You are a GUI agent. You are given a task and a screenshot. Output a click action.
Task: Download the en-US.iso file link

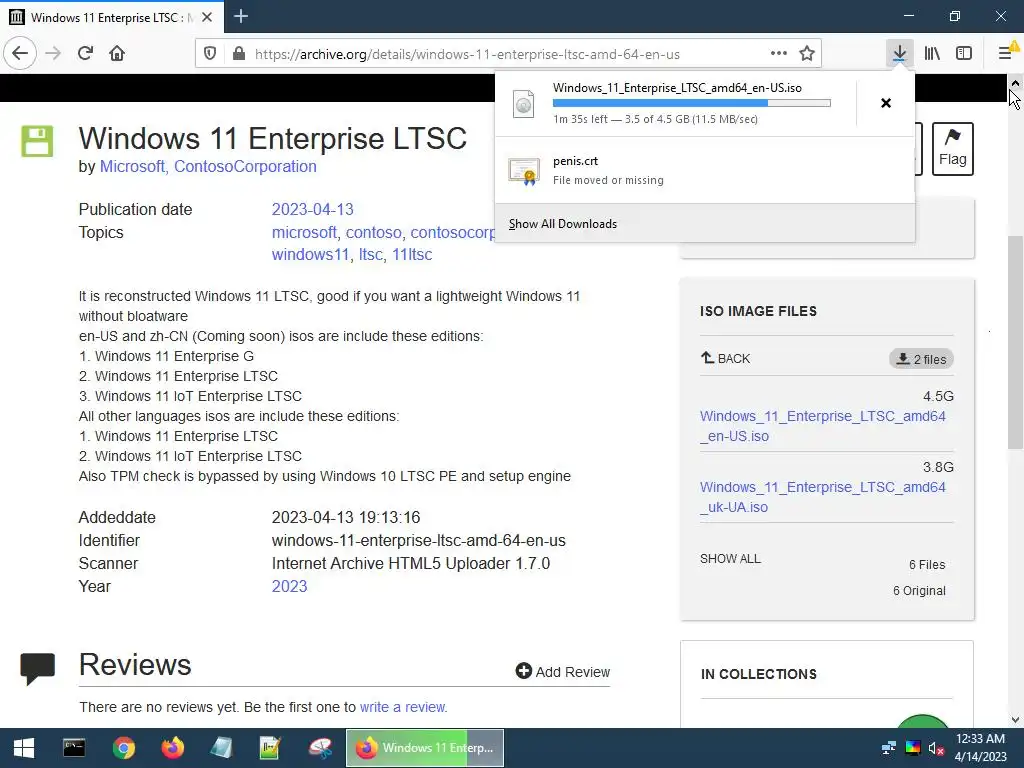[822, 426]
